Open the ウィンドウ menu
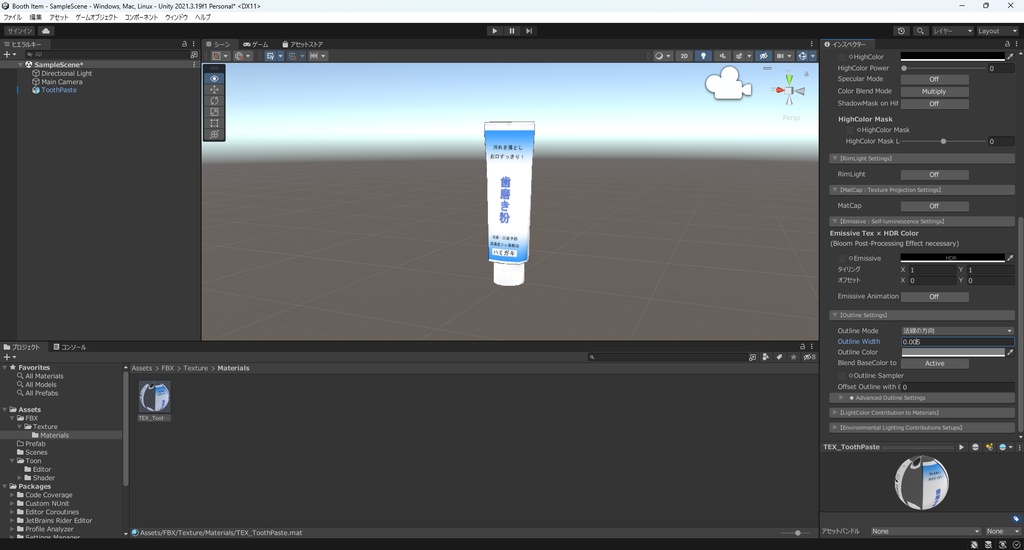Image resolution: width=1024 pixels, height=550 pixels. [x=176, y=17]
